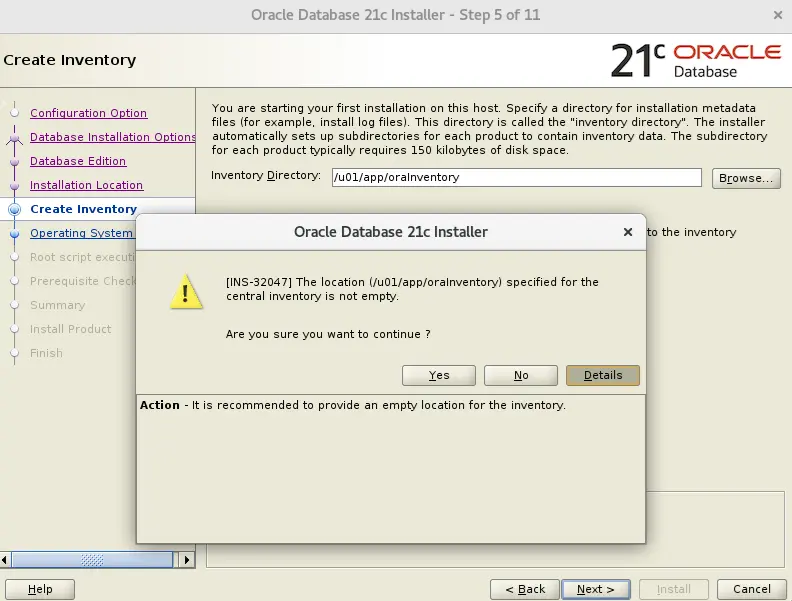Click the right arrow of the sidebar scrollbar
792x601 pixels.
[x=187, y=560]
